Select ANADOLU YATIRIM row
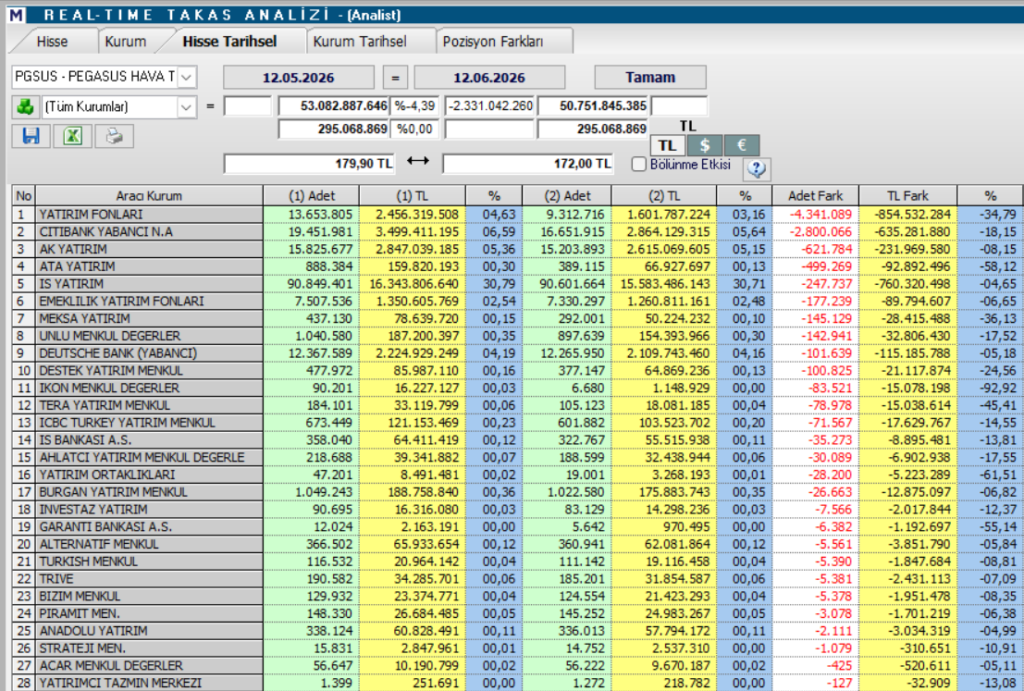The height and width of the screenshot is (691, 1024). point(517,631)
